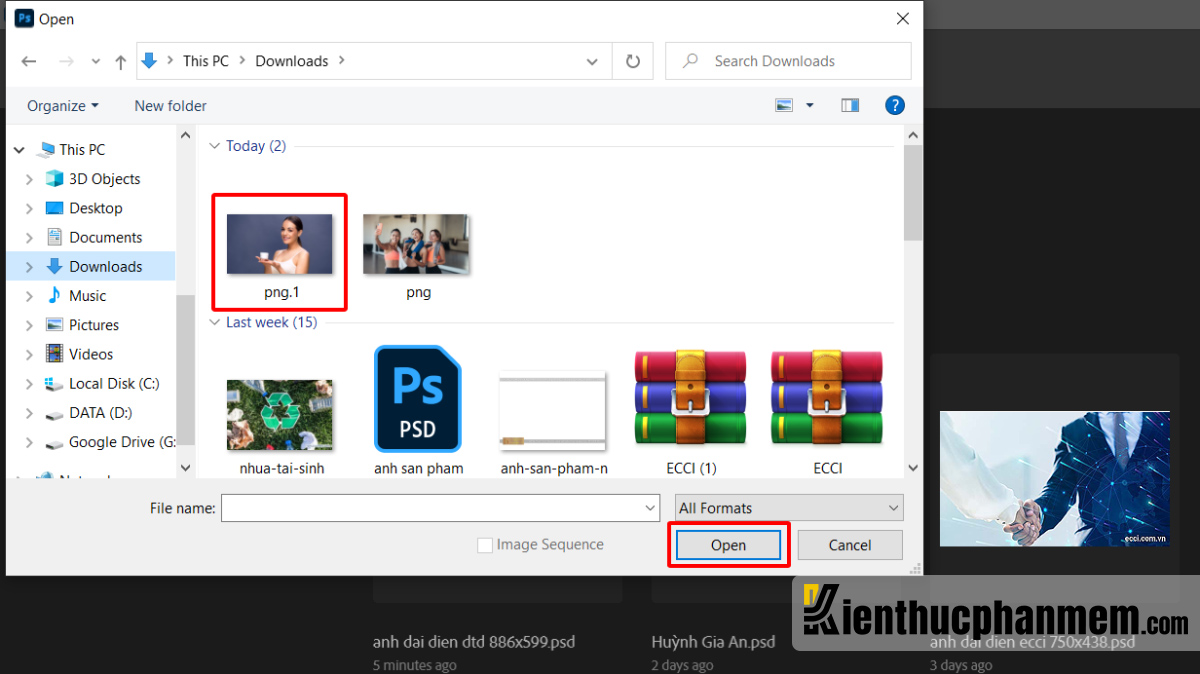Click Downloads in the address bar path

(x=292, y=61)
